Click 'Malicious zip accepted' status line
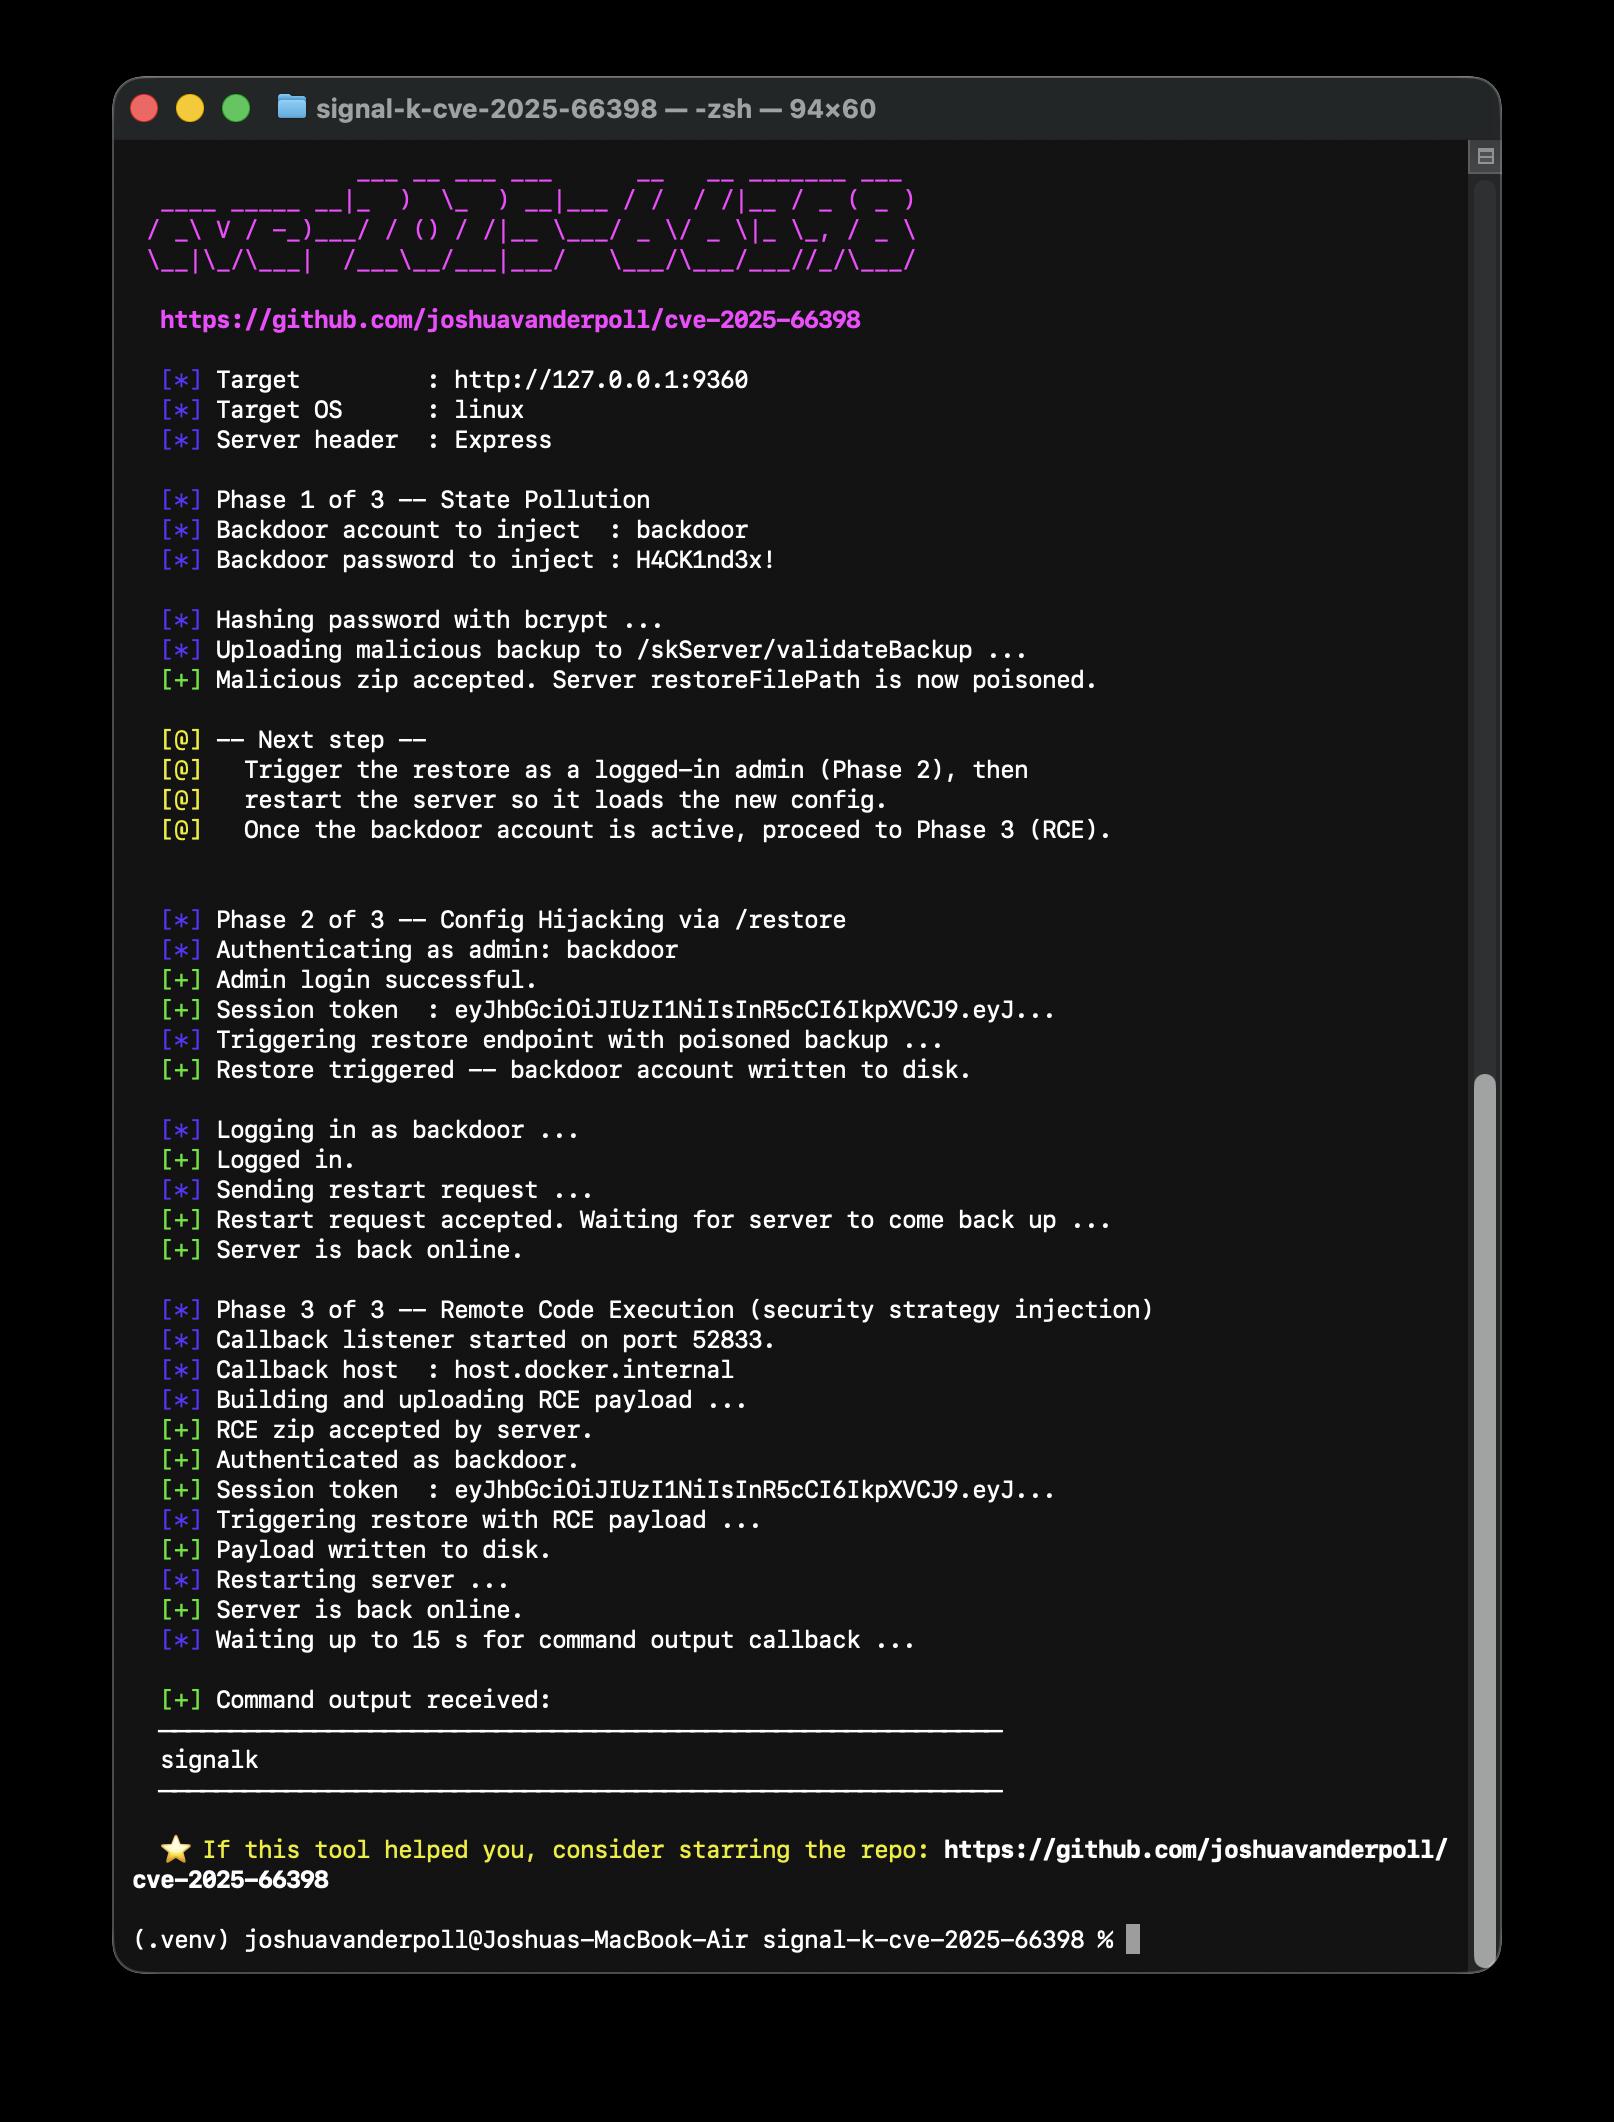The width and height of the screenshot is (1614, 2122). 629,680
